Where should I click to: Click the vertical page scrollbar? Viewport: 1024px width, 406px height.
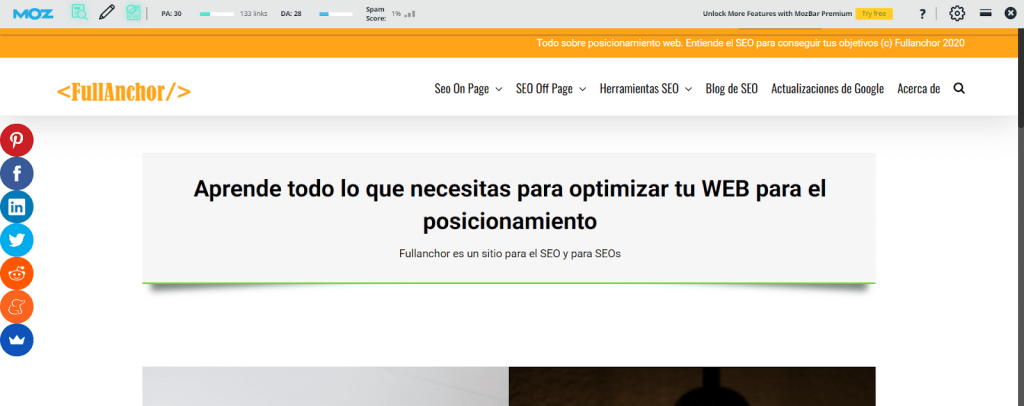(x=1020, y=78)
